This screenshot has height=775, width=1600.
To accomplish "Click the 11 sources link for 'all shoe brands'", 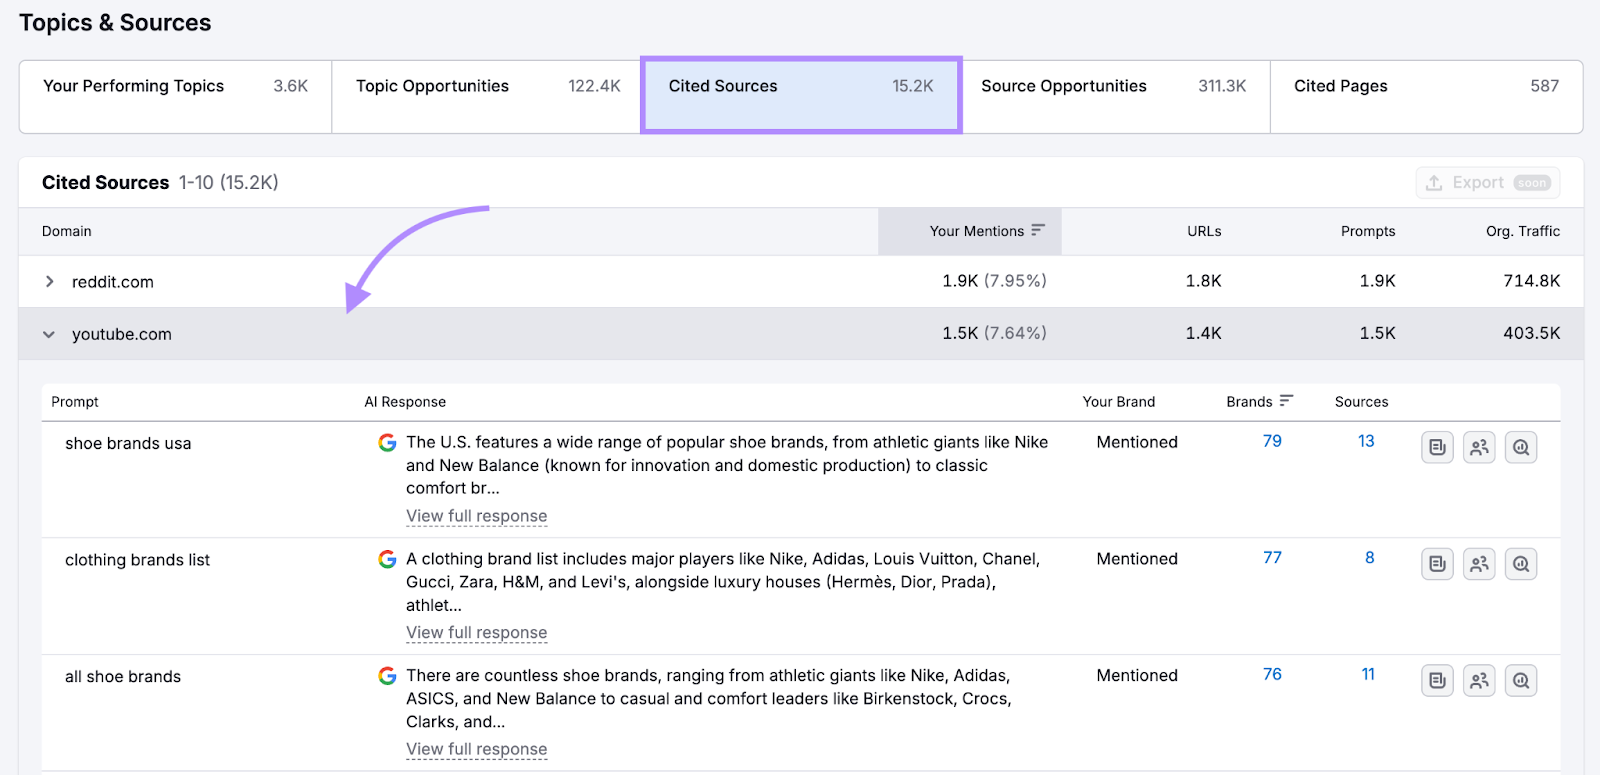I will coord(1368,675).
